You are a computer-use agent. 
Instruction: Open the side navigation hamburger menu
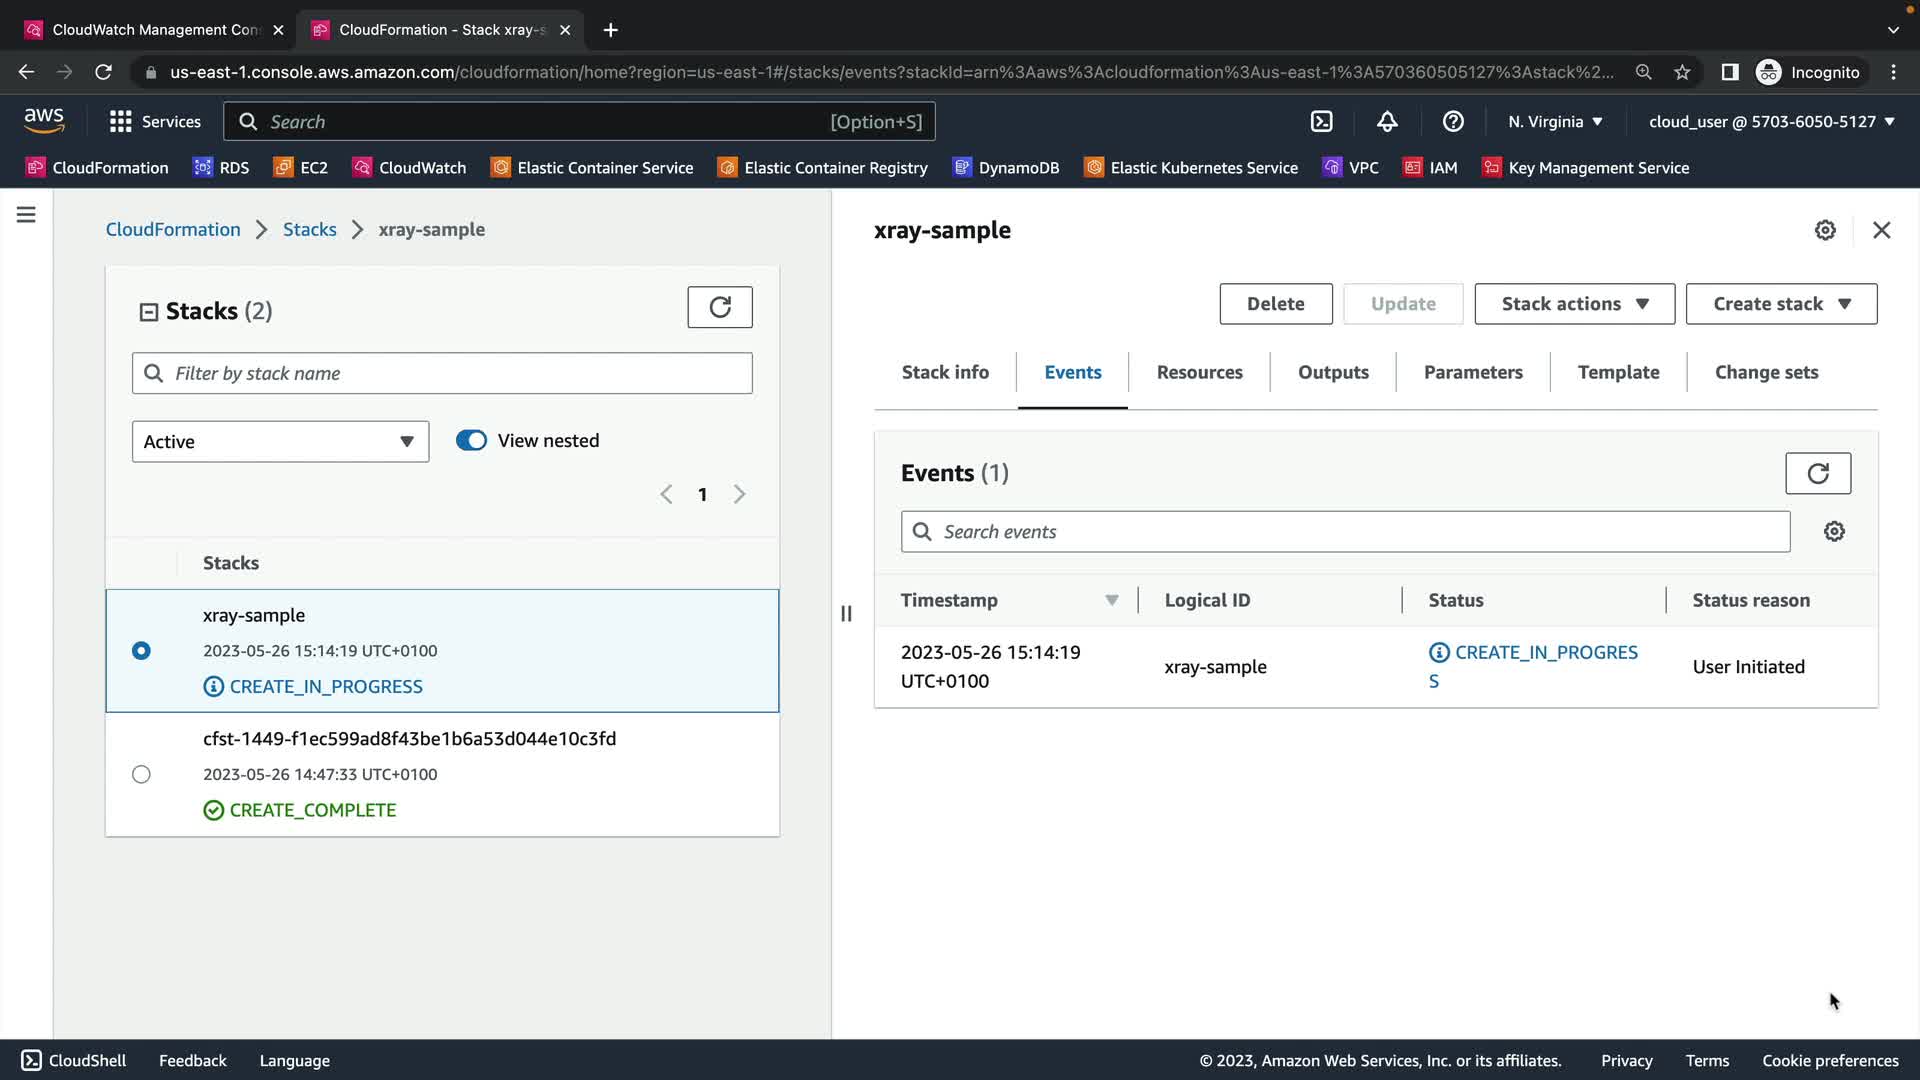point(26,215)
